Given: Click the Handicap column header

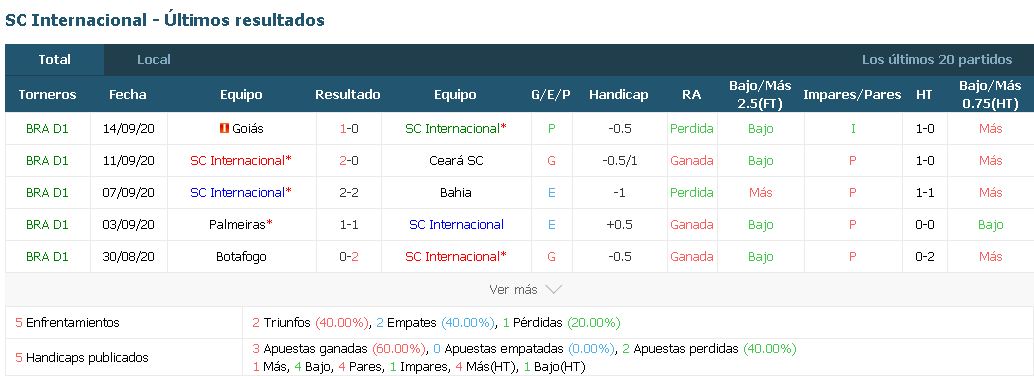Looking at the screenshot, I should 619,94.
